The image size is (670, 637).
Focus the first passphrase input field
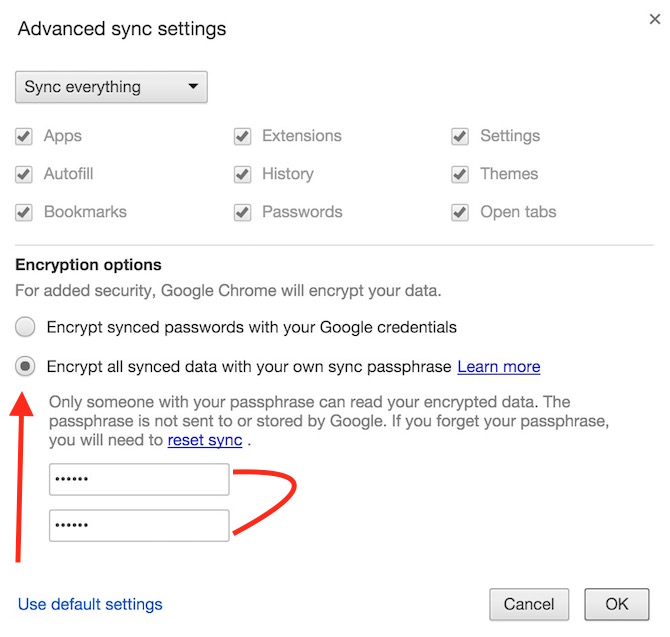[139, 480]
